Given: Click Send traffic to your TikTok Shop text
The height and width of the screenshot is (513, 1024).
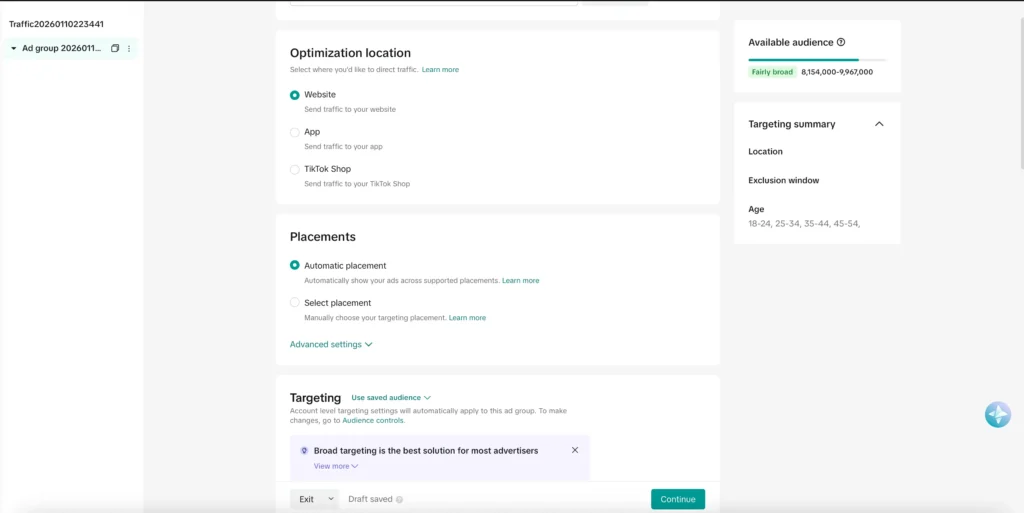Looking at the screenshot, I should [357, 184].
